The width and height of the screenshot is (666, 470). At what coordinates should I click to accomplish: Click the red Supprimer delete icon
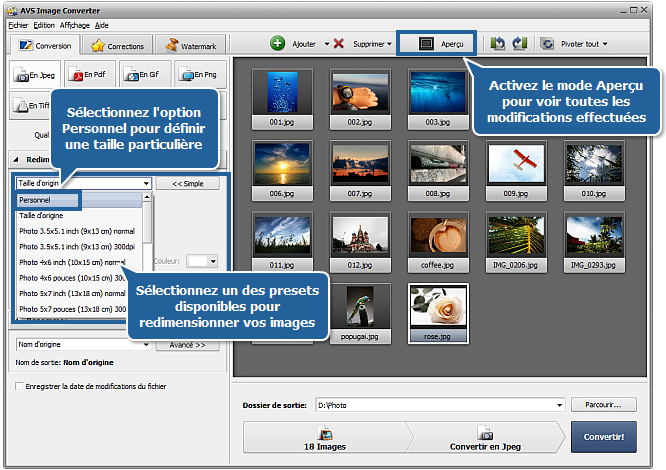(x=339, y=44)
